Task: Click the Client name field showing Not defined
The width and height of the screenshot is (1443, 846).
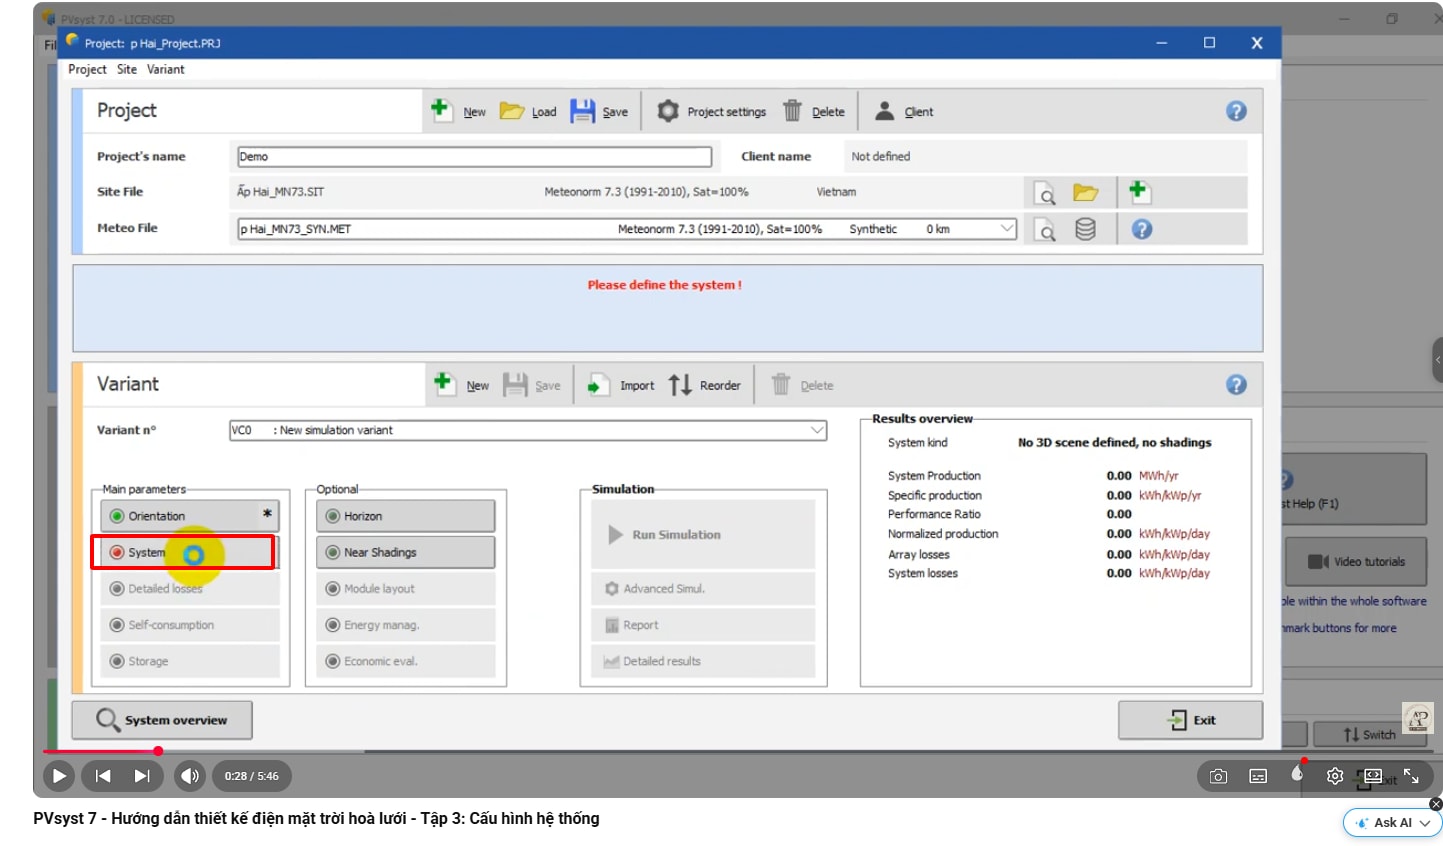Action: pyautogui.click(x=1047, y=157)
